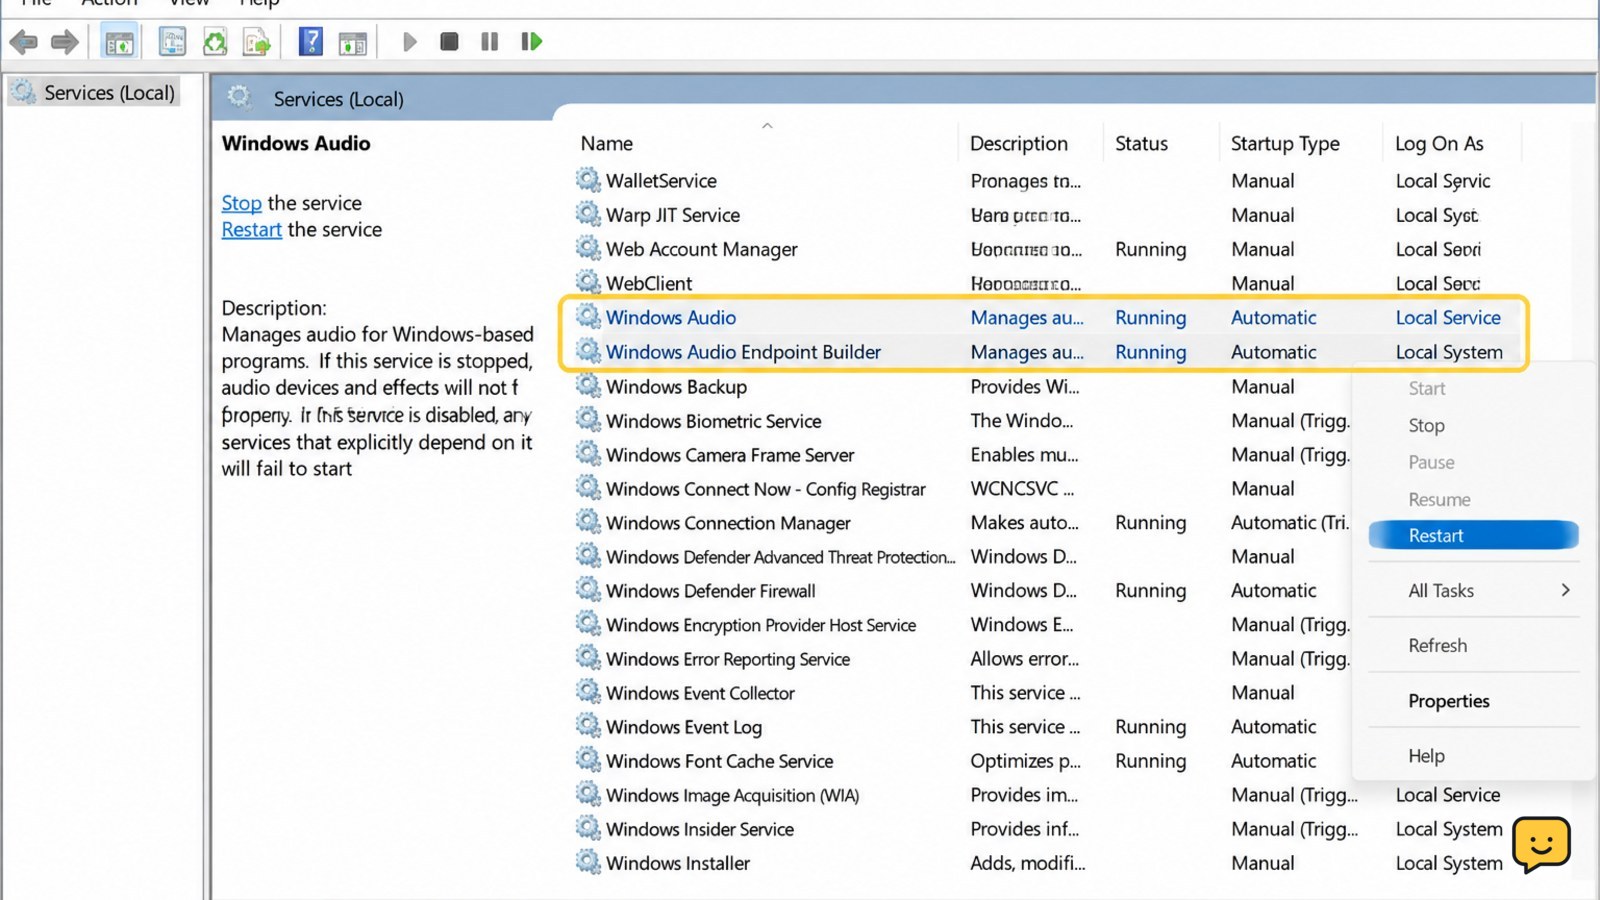Screen dimensions: 1600x900
Task: Click the green Refresh toolbar icon
Action: click(x=215, y=42)
